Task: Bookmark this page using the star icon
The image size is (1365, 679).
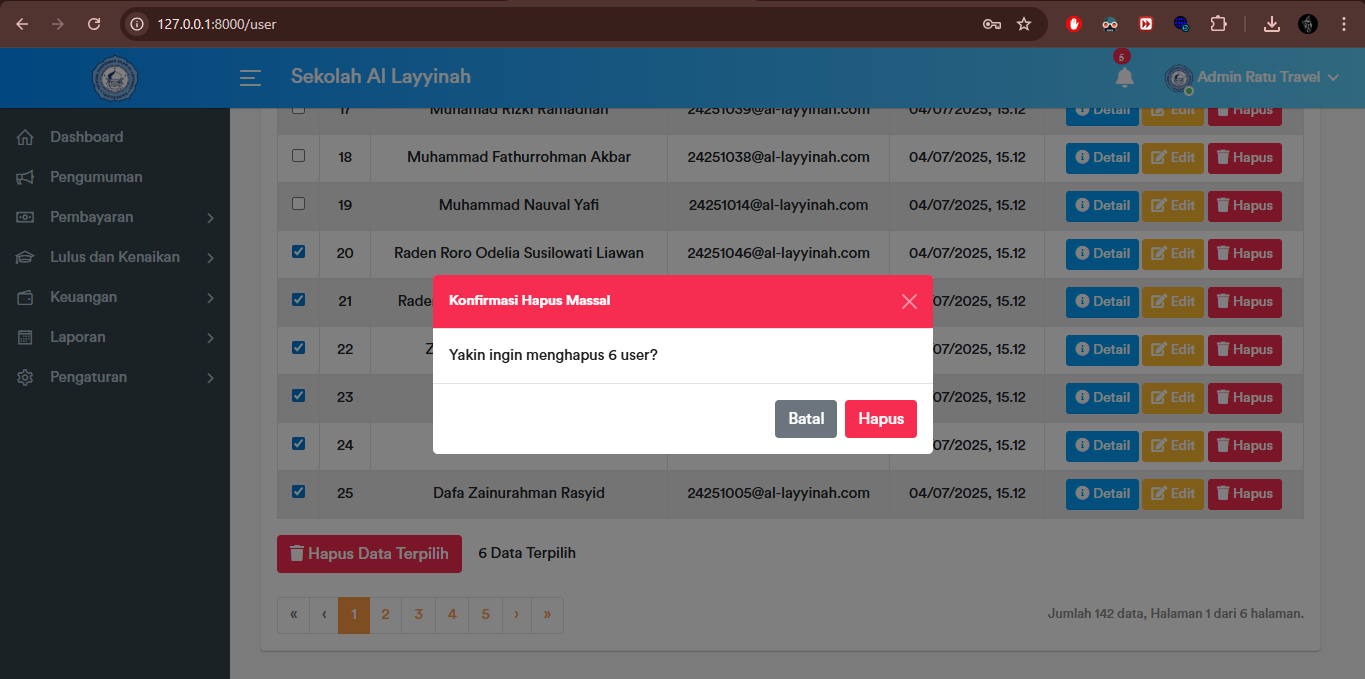Action: tap(1024, 24)
